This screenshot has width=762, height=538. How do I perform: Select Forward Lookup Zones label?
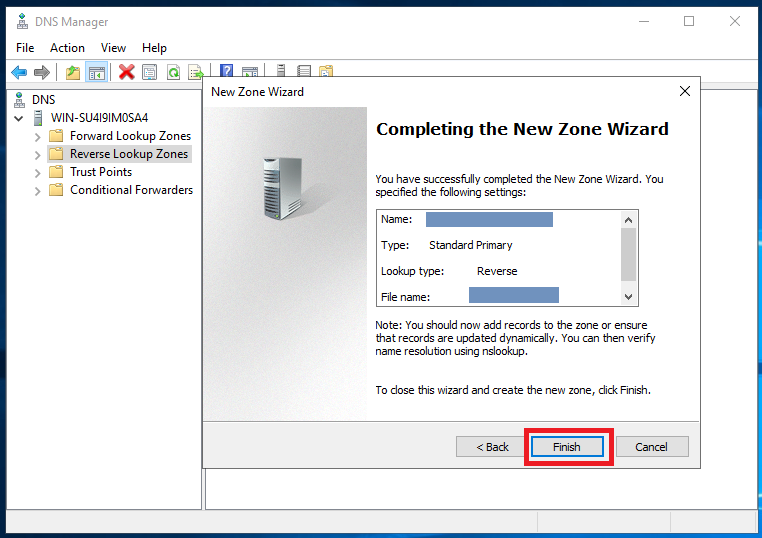tap(130, 136)
